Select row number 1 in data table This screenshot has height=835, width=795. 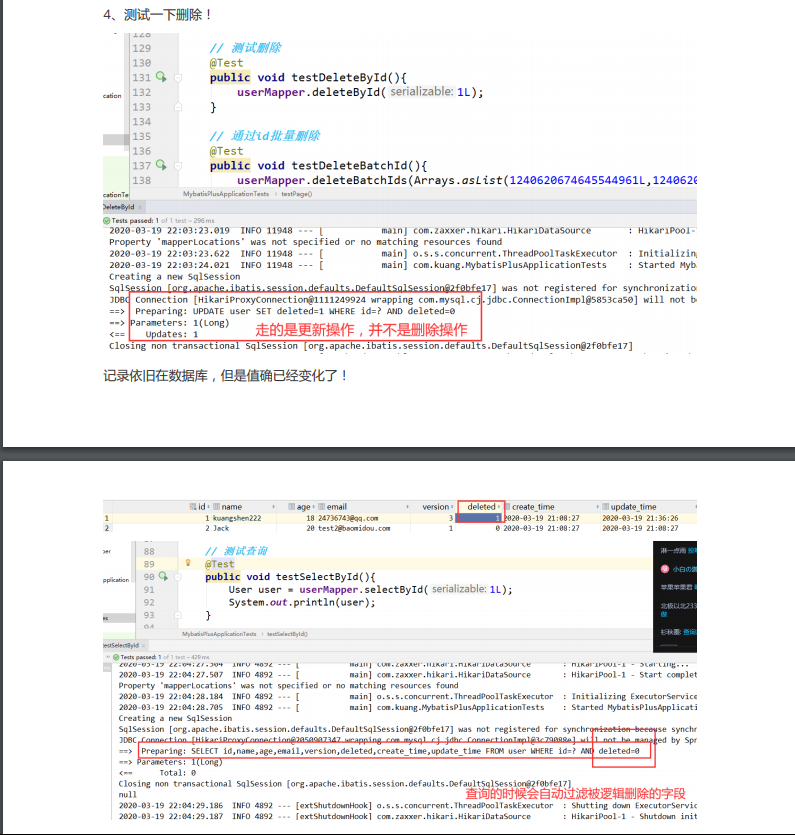coord(106,518)
